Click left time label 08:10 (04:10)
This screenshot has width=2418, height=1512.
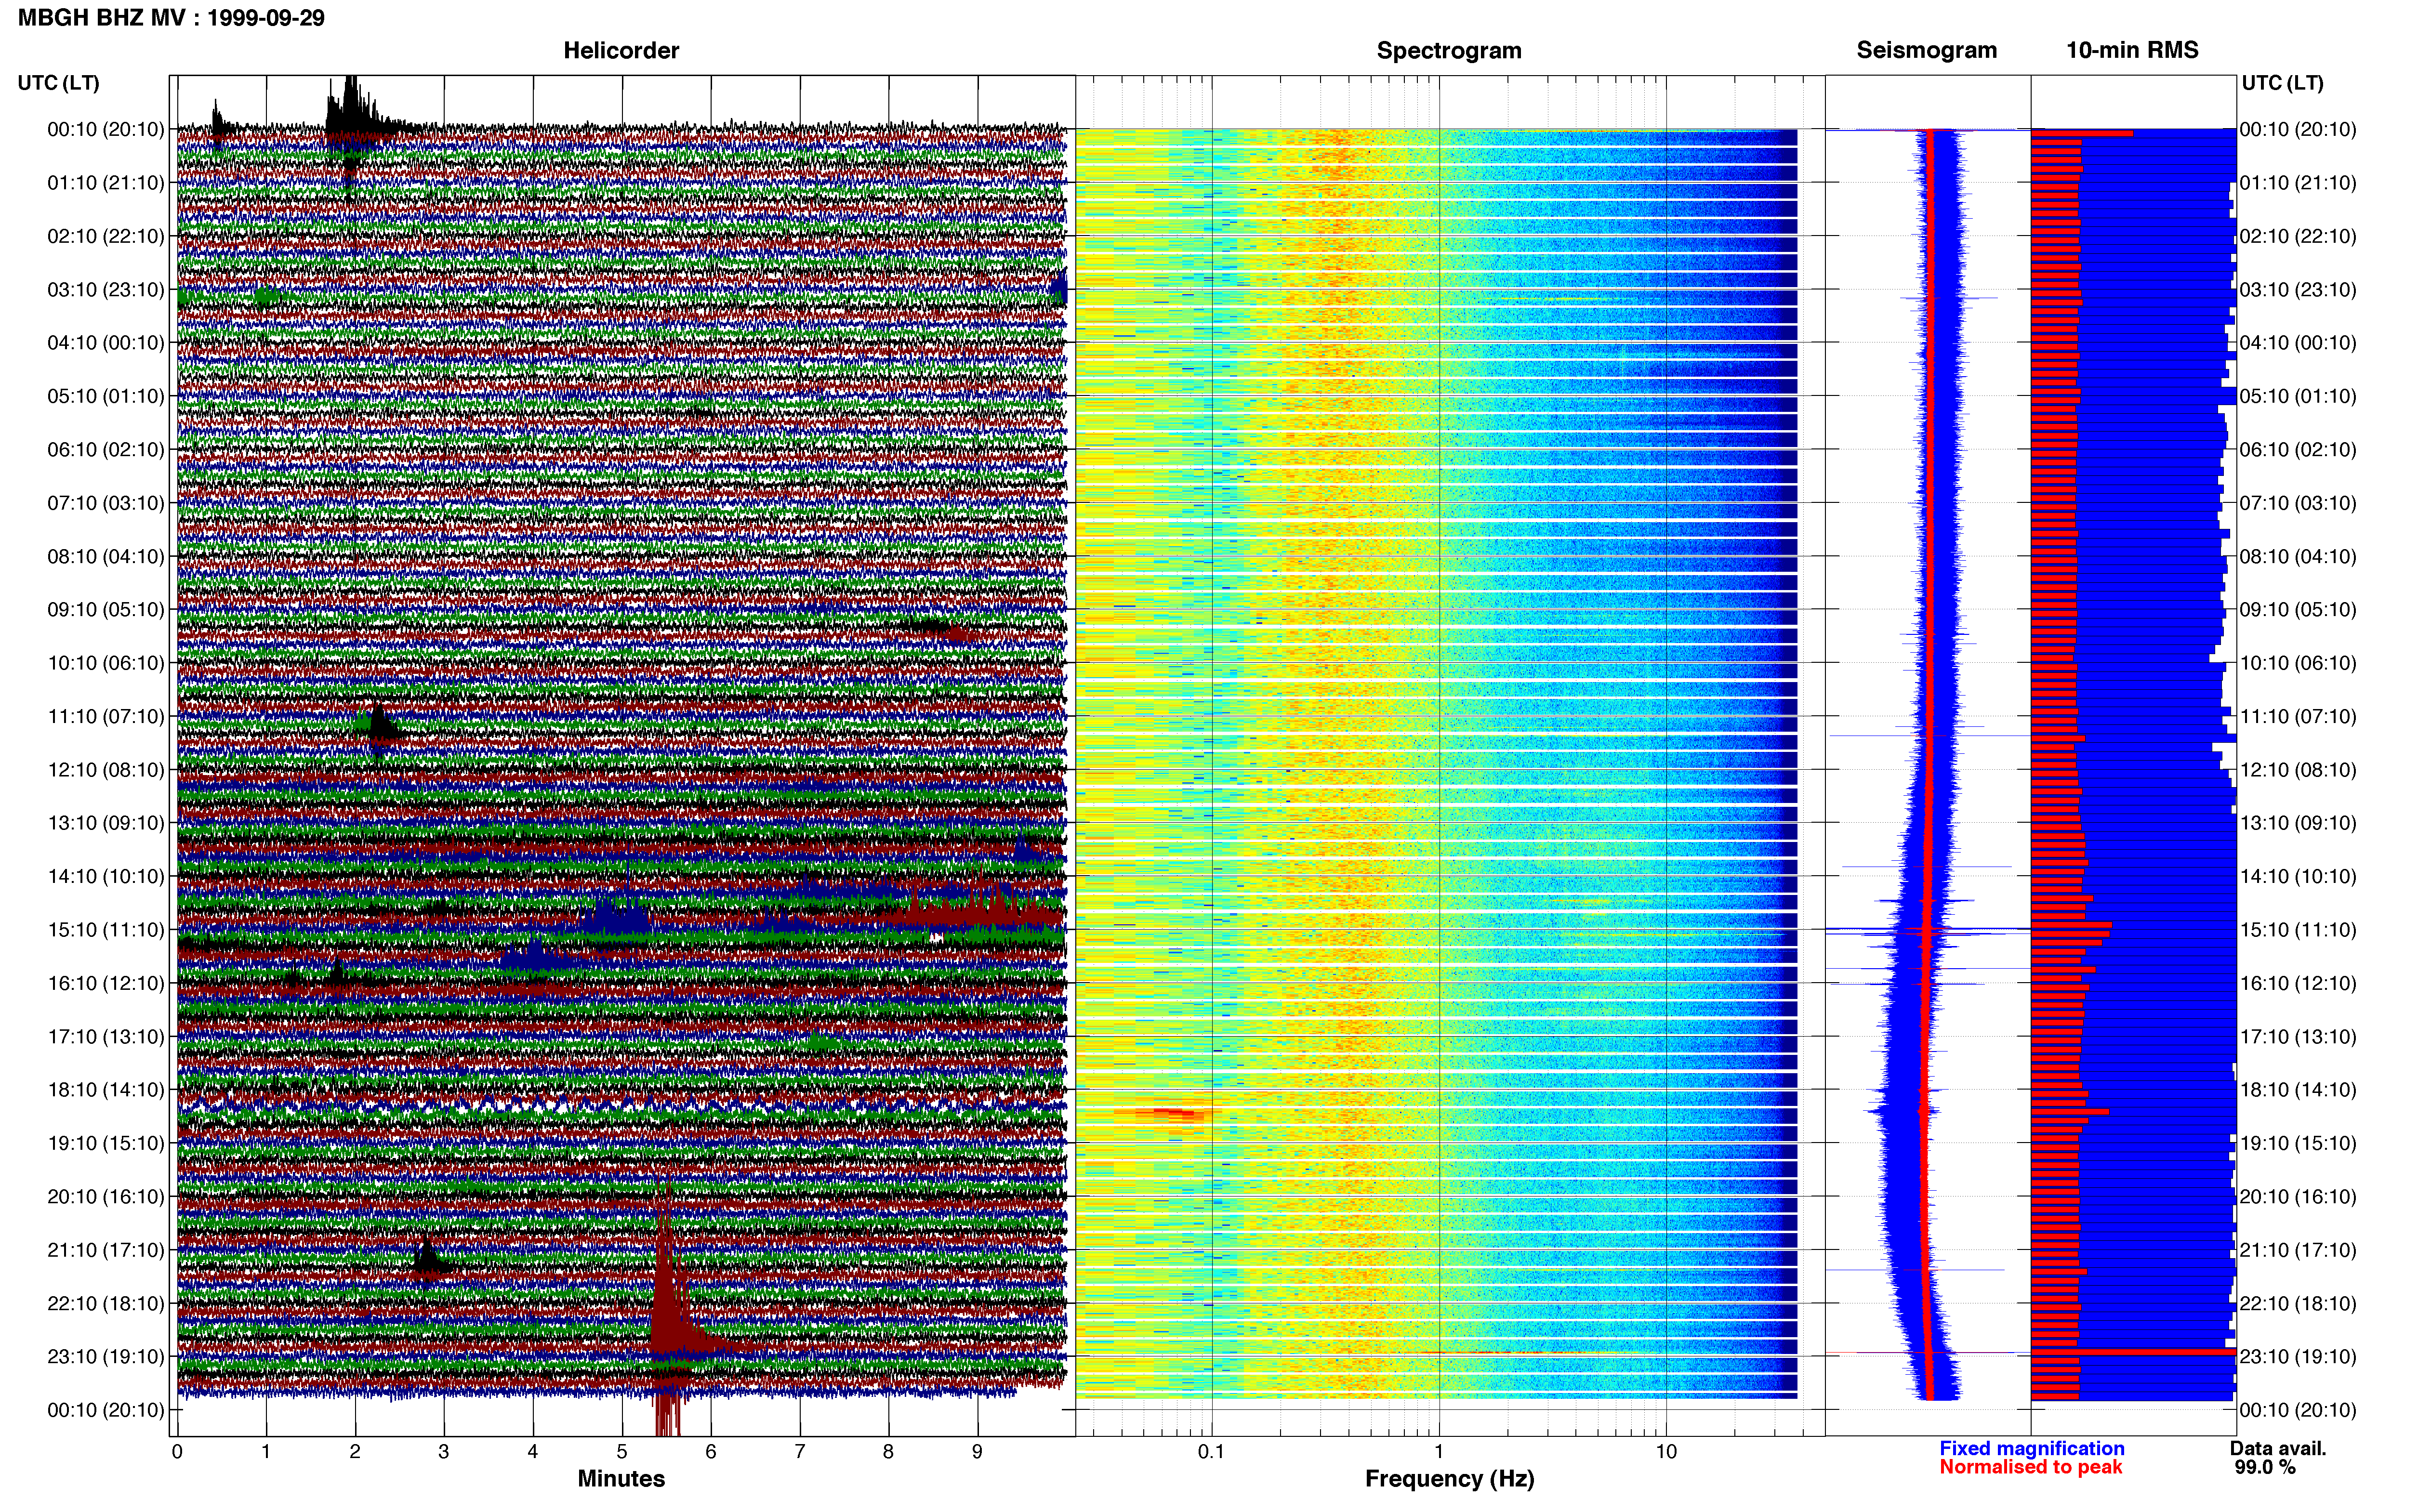pos(106,556)
